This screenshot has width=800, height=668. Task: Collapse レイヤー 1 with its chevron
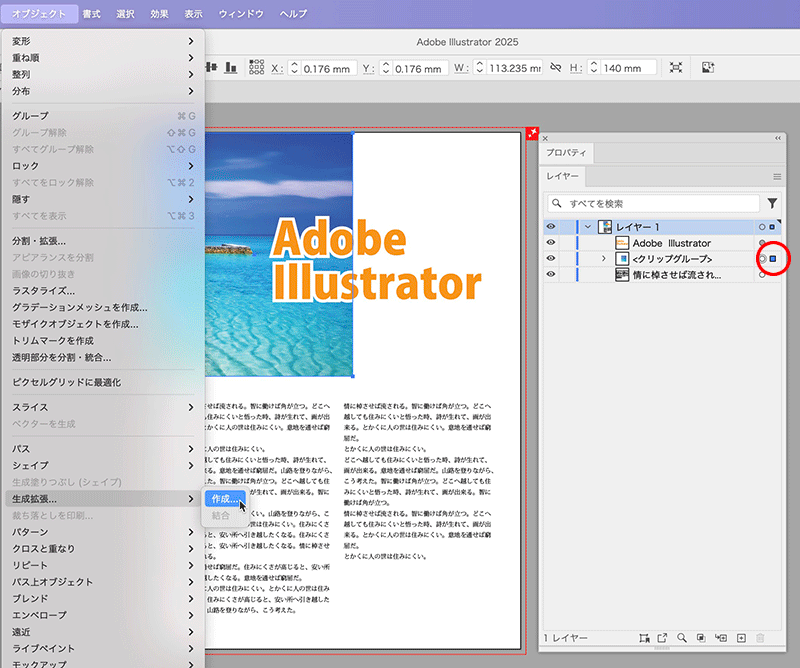588,227
